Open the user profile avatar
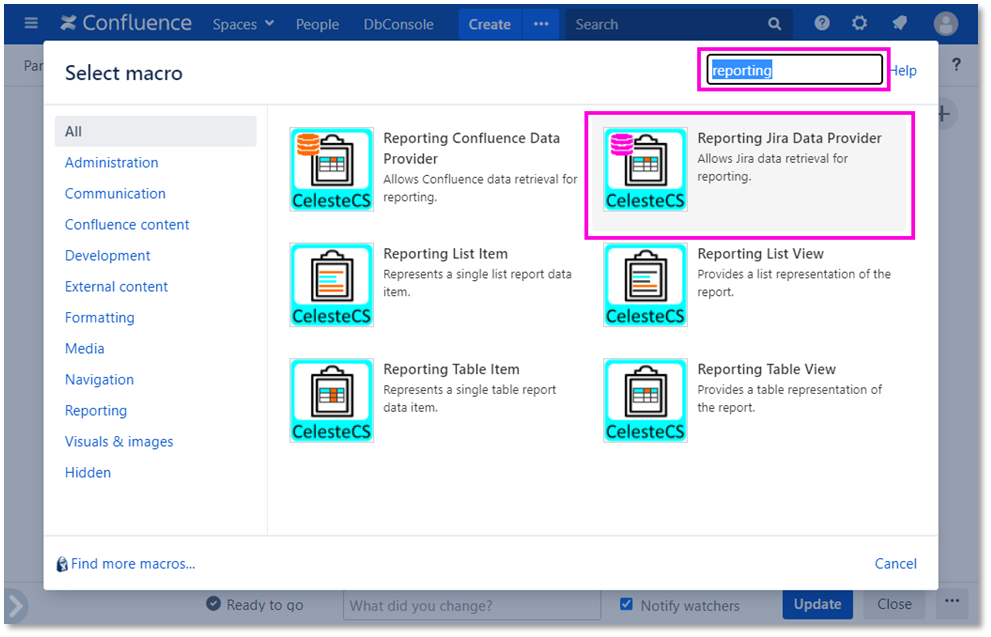The height and width of the screenshot is (637, 991). coord(945,24)
